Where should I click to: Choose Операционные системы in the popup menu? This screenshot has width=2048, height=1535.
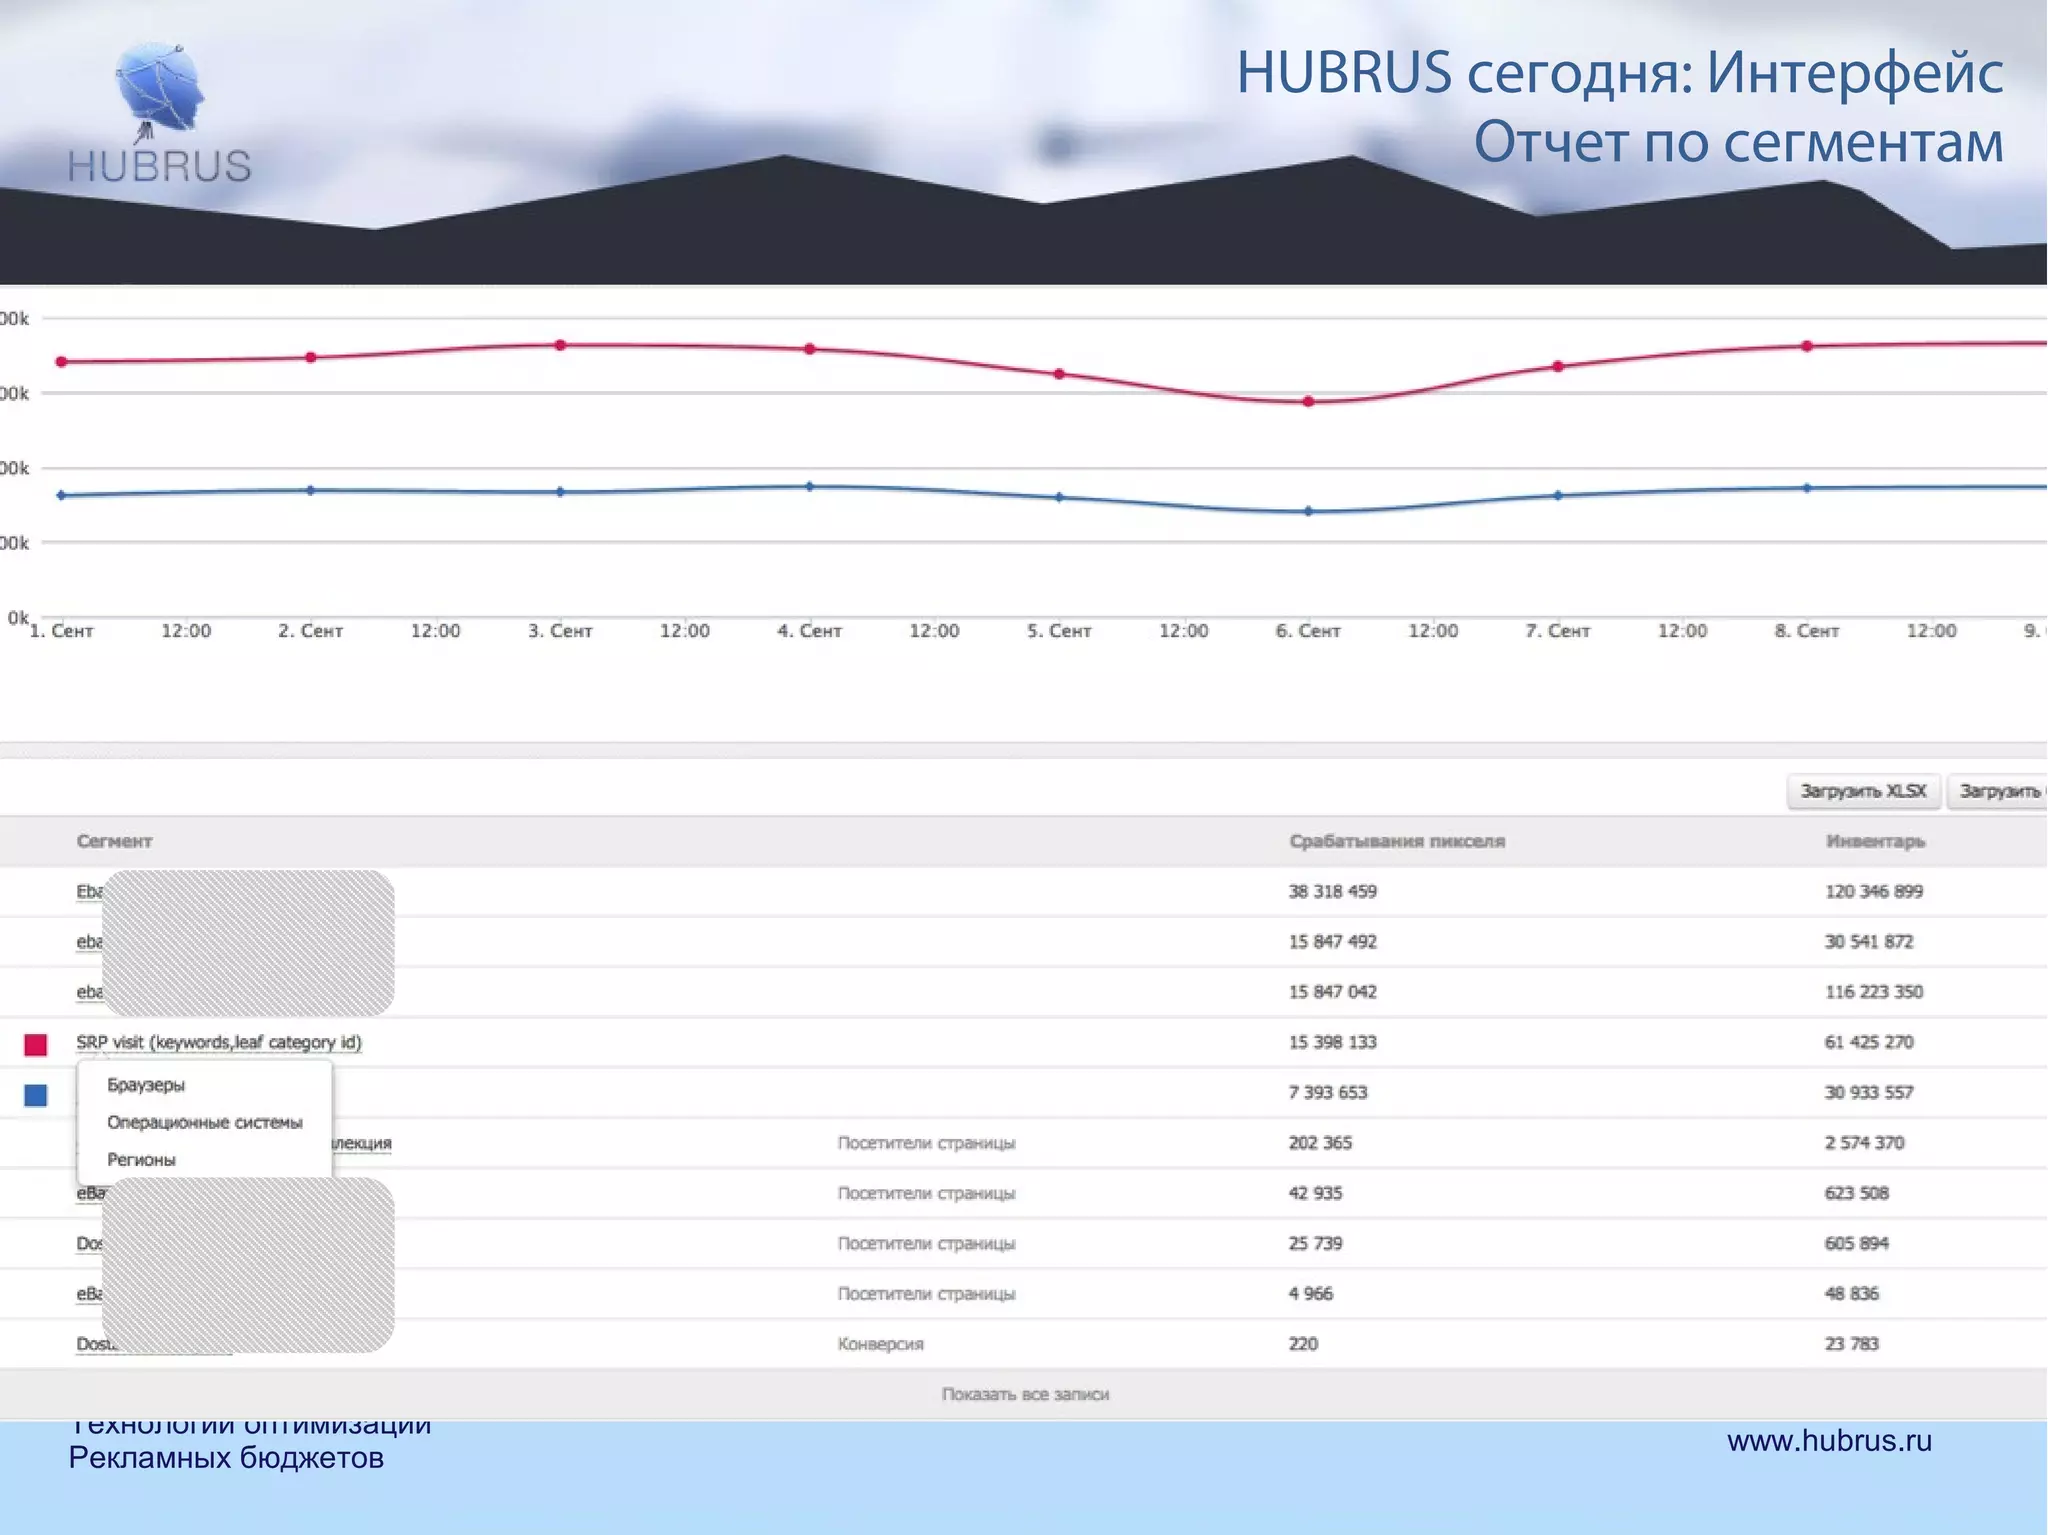pyautogui.click(x=205, y=1122)
